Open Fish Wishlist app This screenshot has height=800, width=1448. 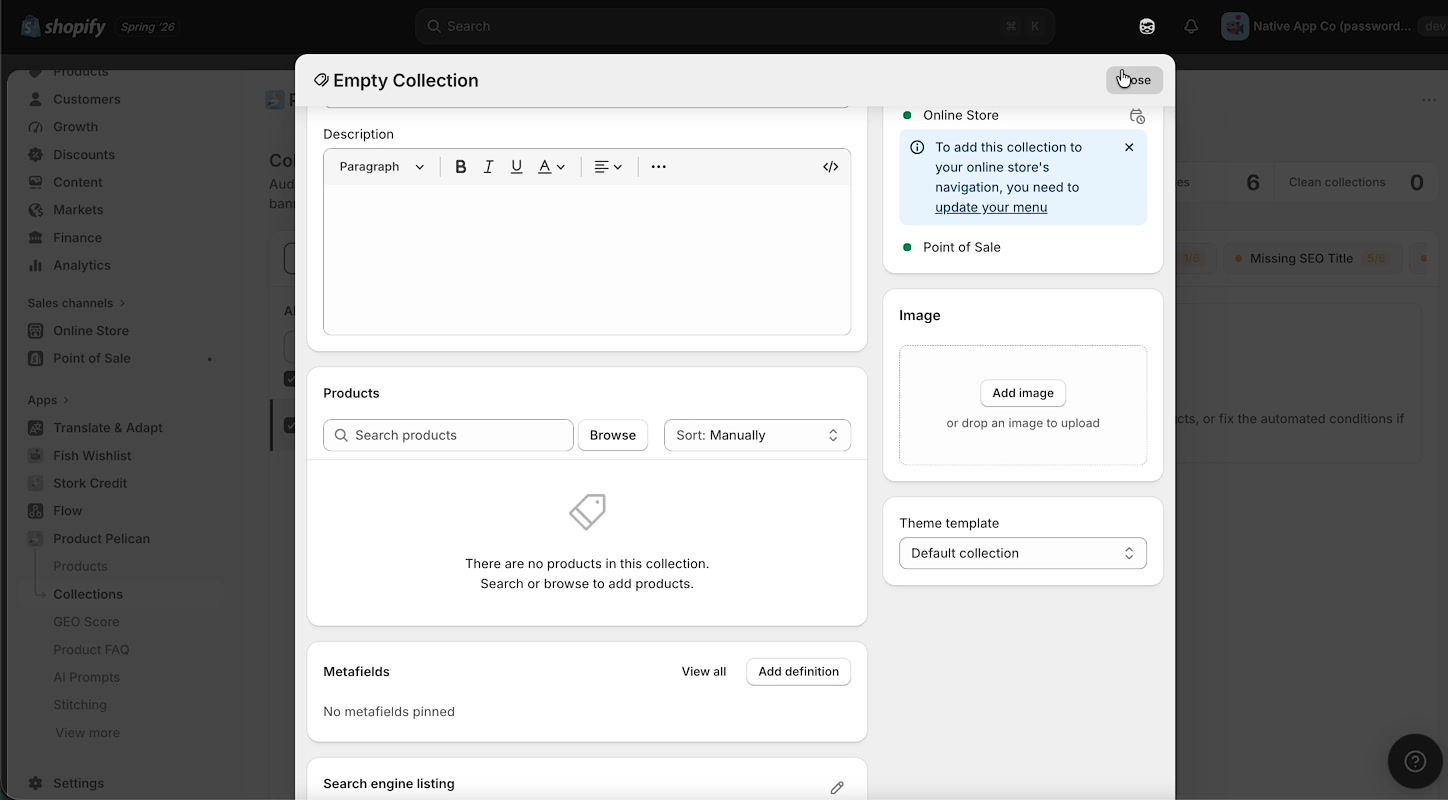(x=92, y=456)
